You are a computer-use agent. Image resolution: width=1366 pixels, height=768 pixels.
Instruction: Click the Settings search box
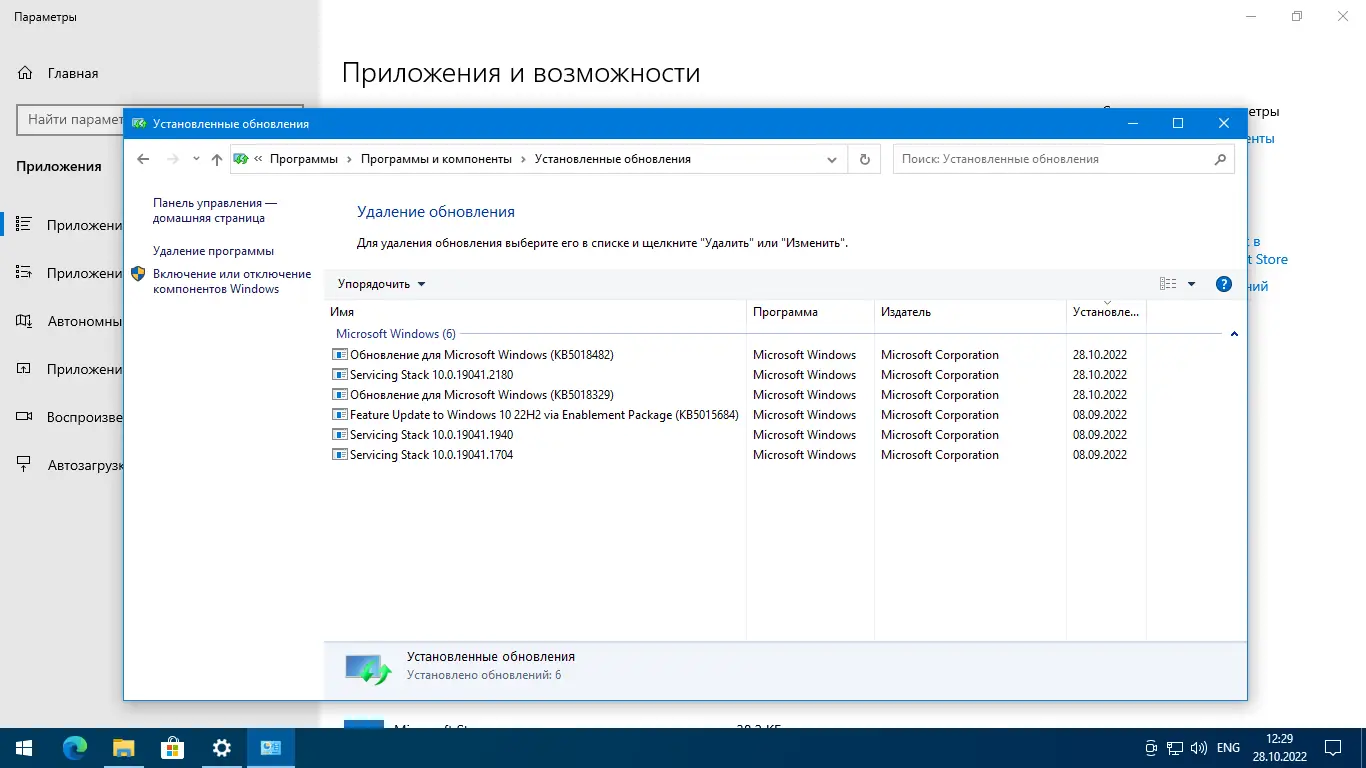[70, 119]
